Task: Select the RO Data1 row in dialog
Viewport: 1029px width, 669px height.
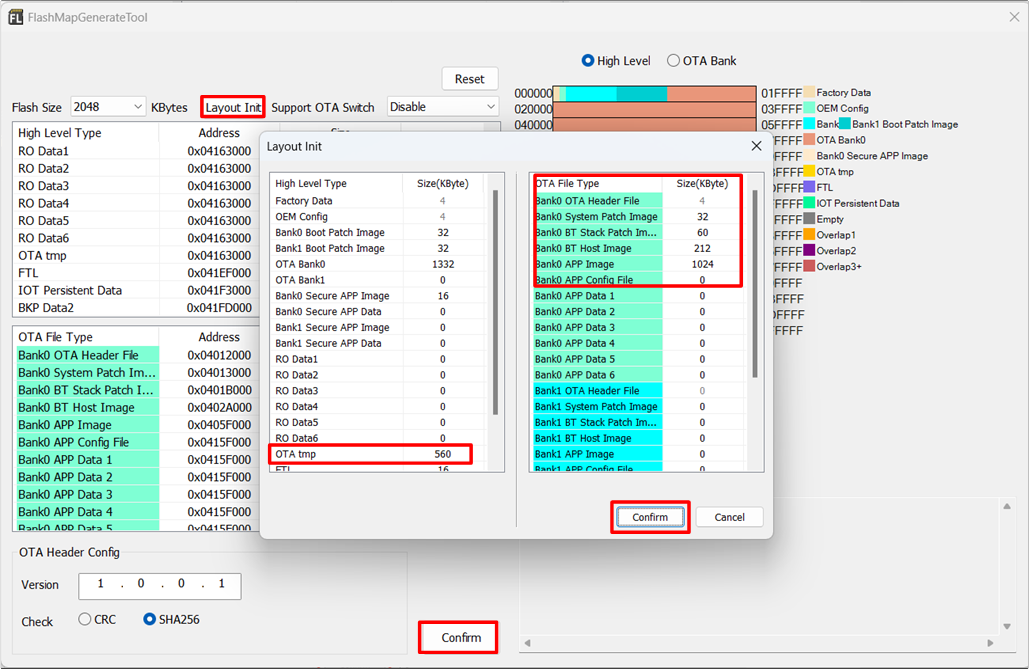Action: tap(378, 359)
